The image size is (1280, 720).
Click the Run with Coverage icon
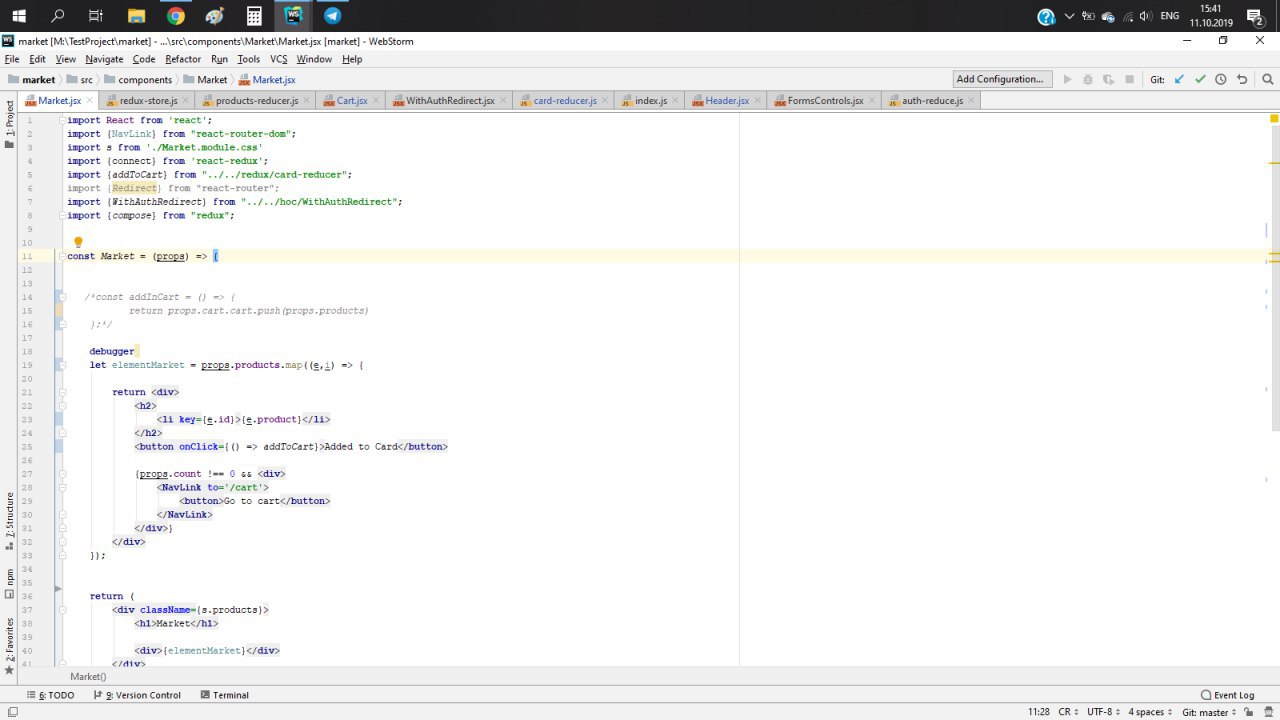1108,79
